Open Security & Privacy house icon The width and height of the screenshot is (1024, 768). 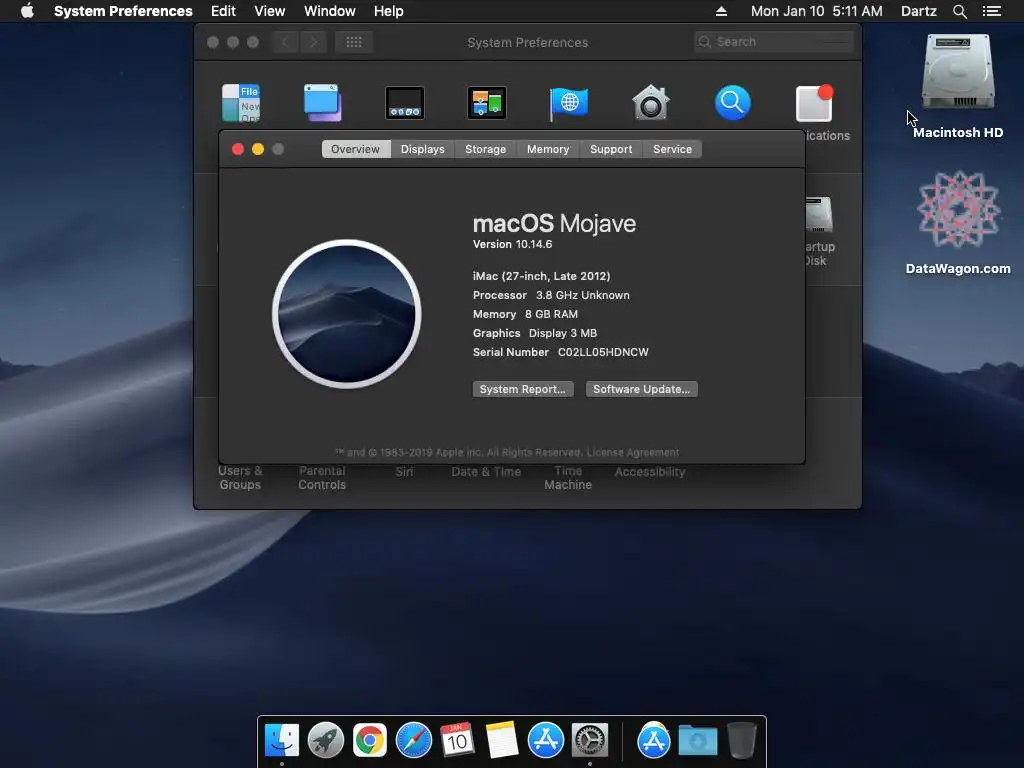pyautogui.click(x=650, y=103)
